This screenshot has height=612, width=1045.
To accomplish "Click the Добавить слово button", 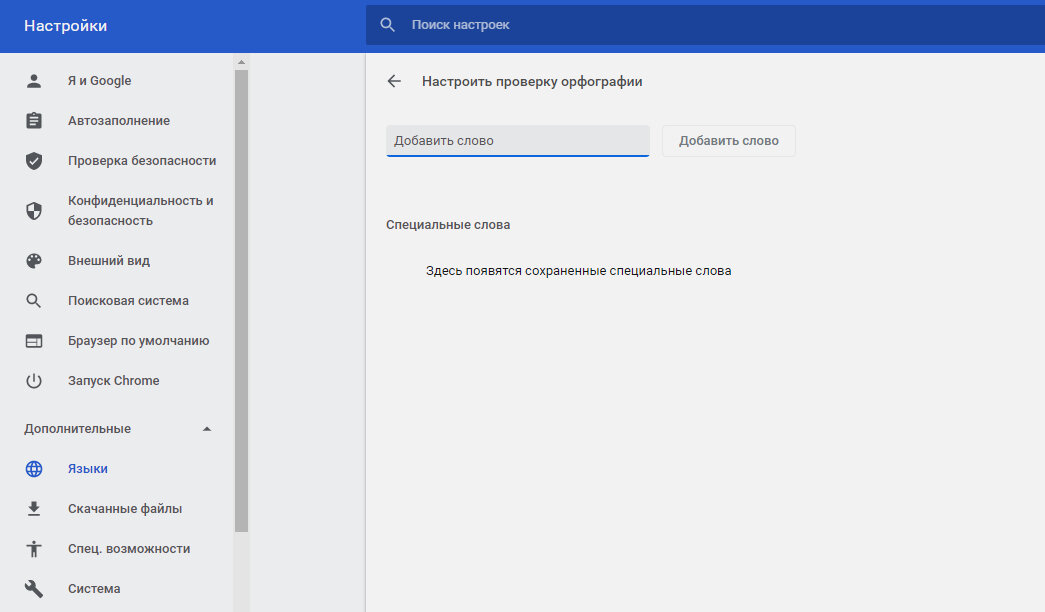I will (728, 141).
